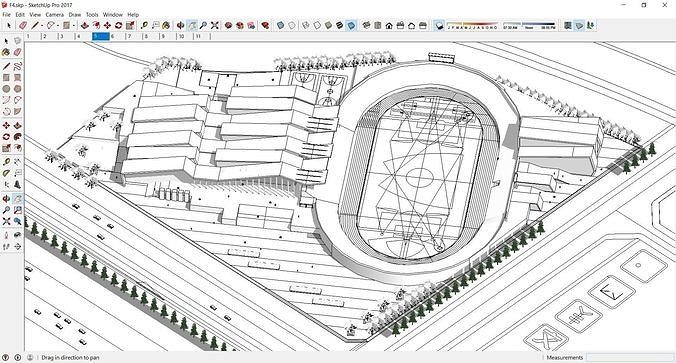Adjust the shadow date month slider
The height and width of the screenshot is (363, 676).
pos(472,25)
